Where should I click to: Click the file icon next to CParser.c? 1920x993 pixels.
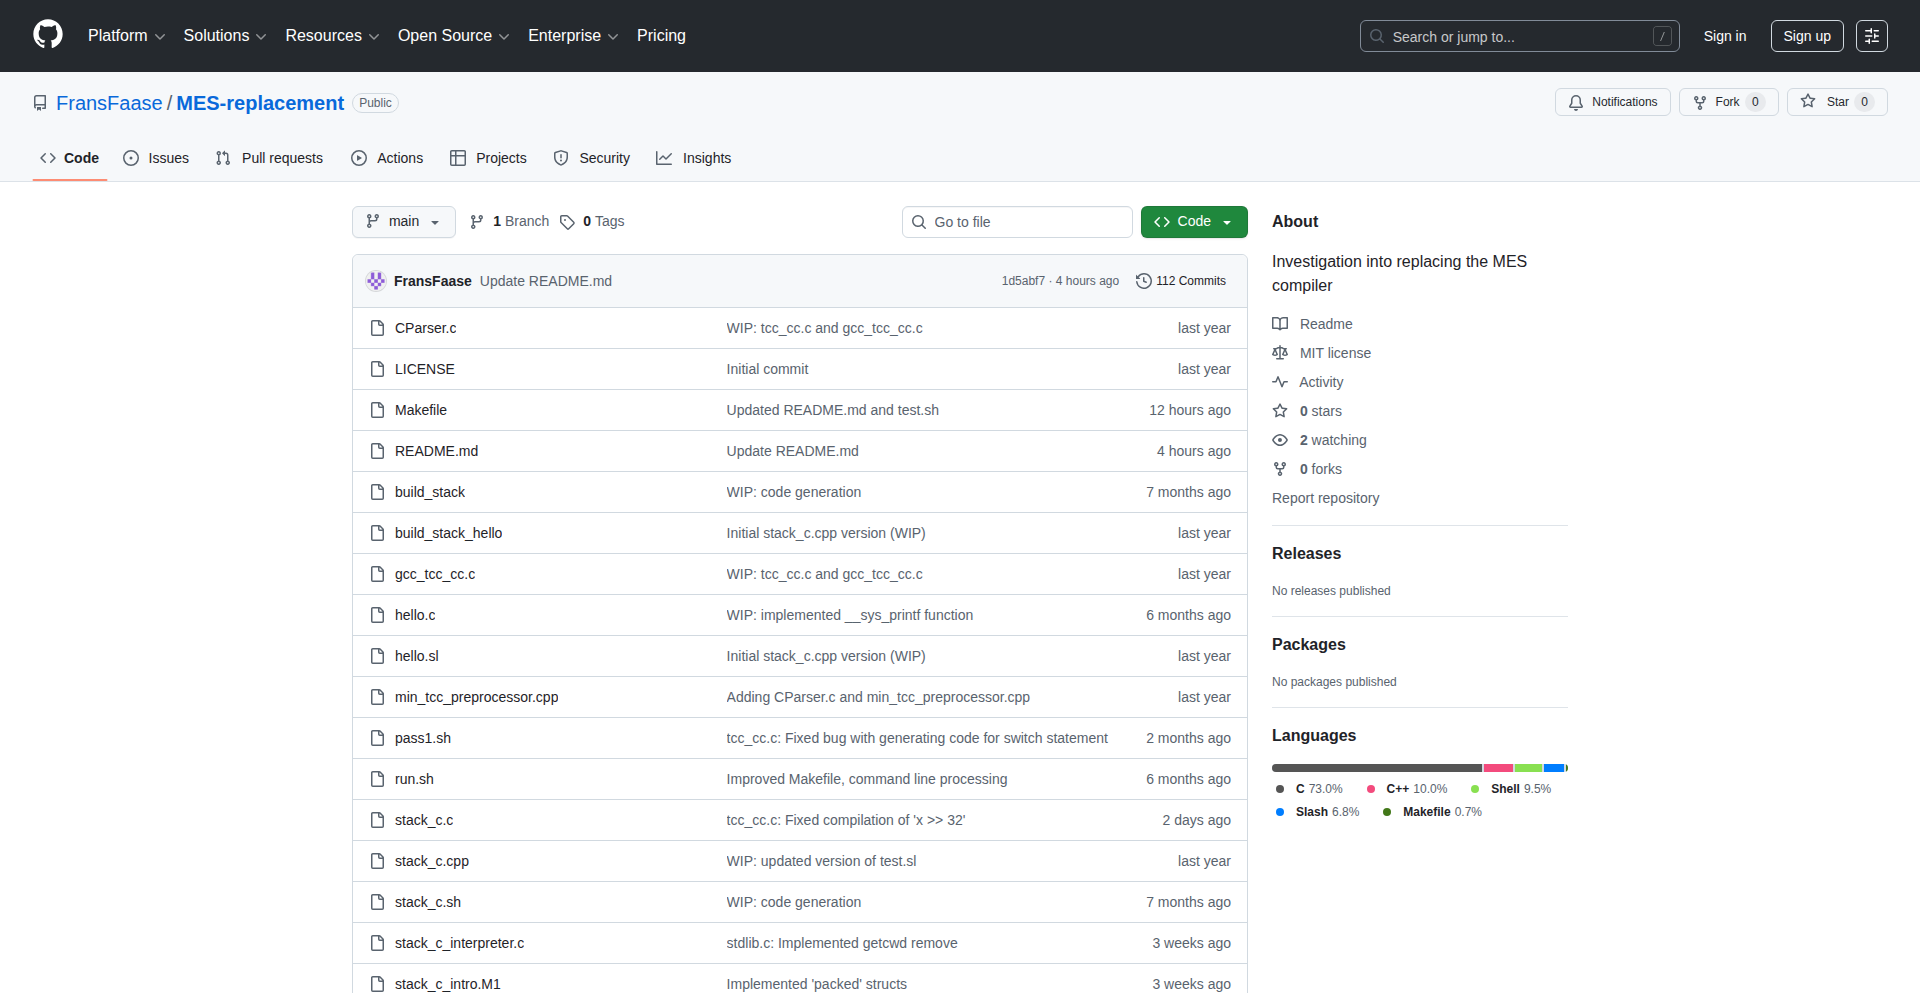click(377, 328)
